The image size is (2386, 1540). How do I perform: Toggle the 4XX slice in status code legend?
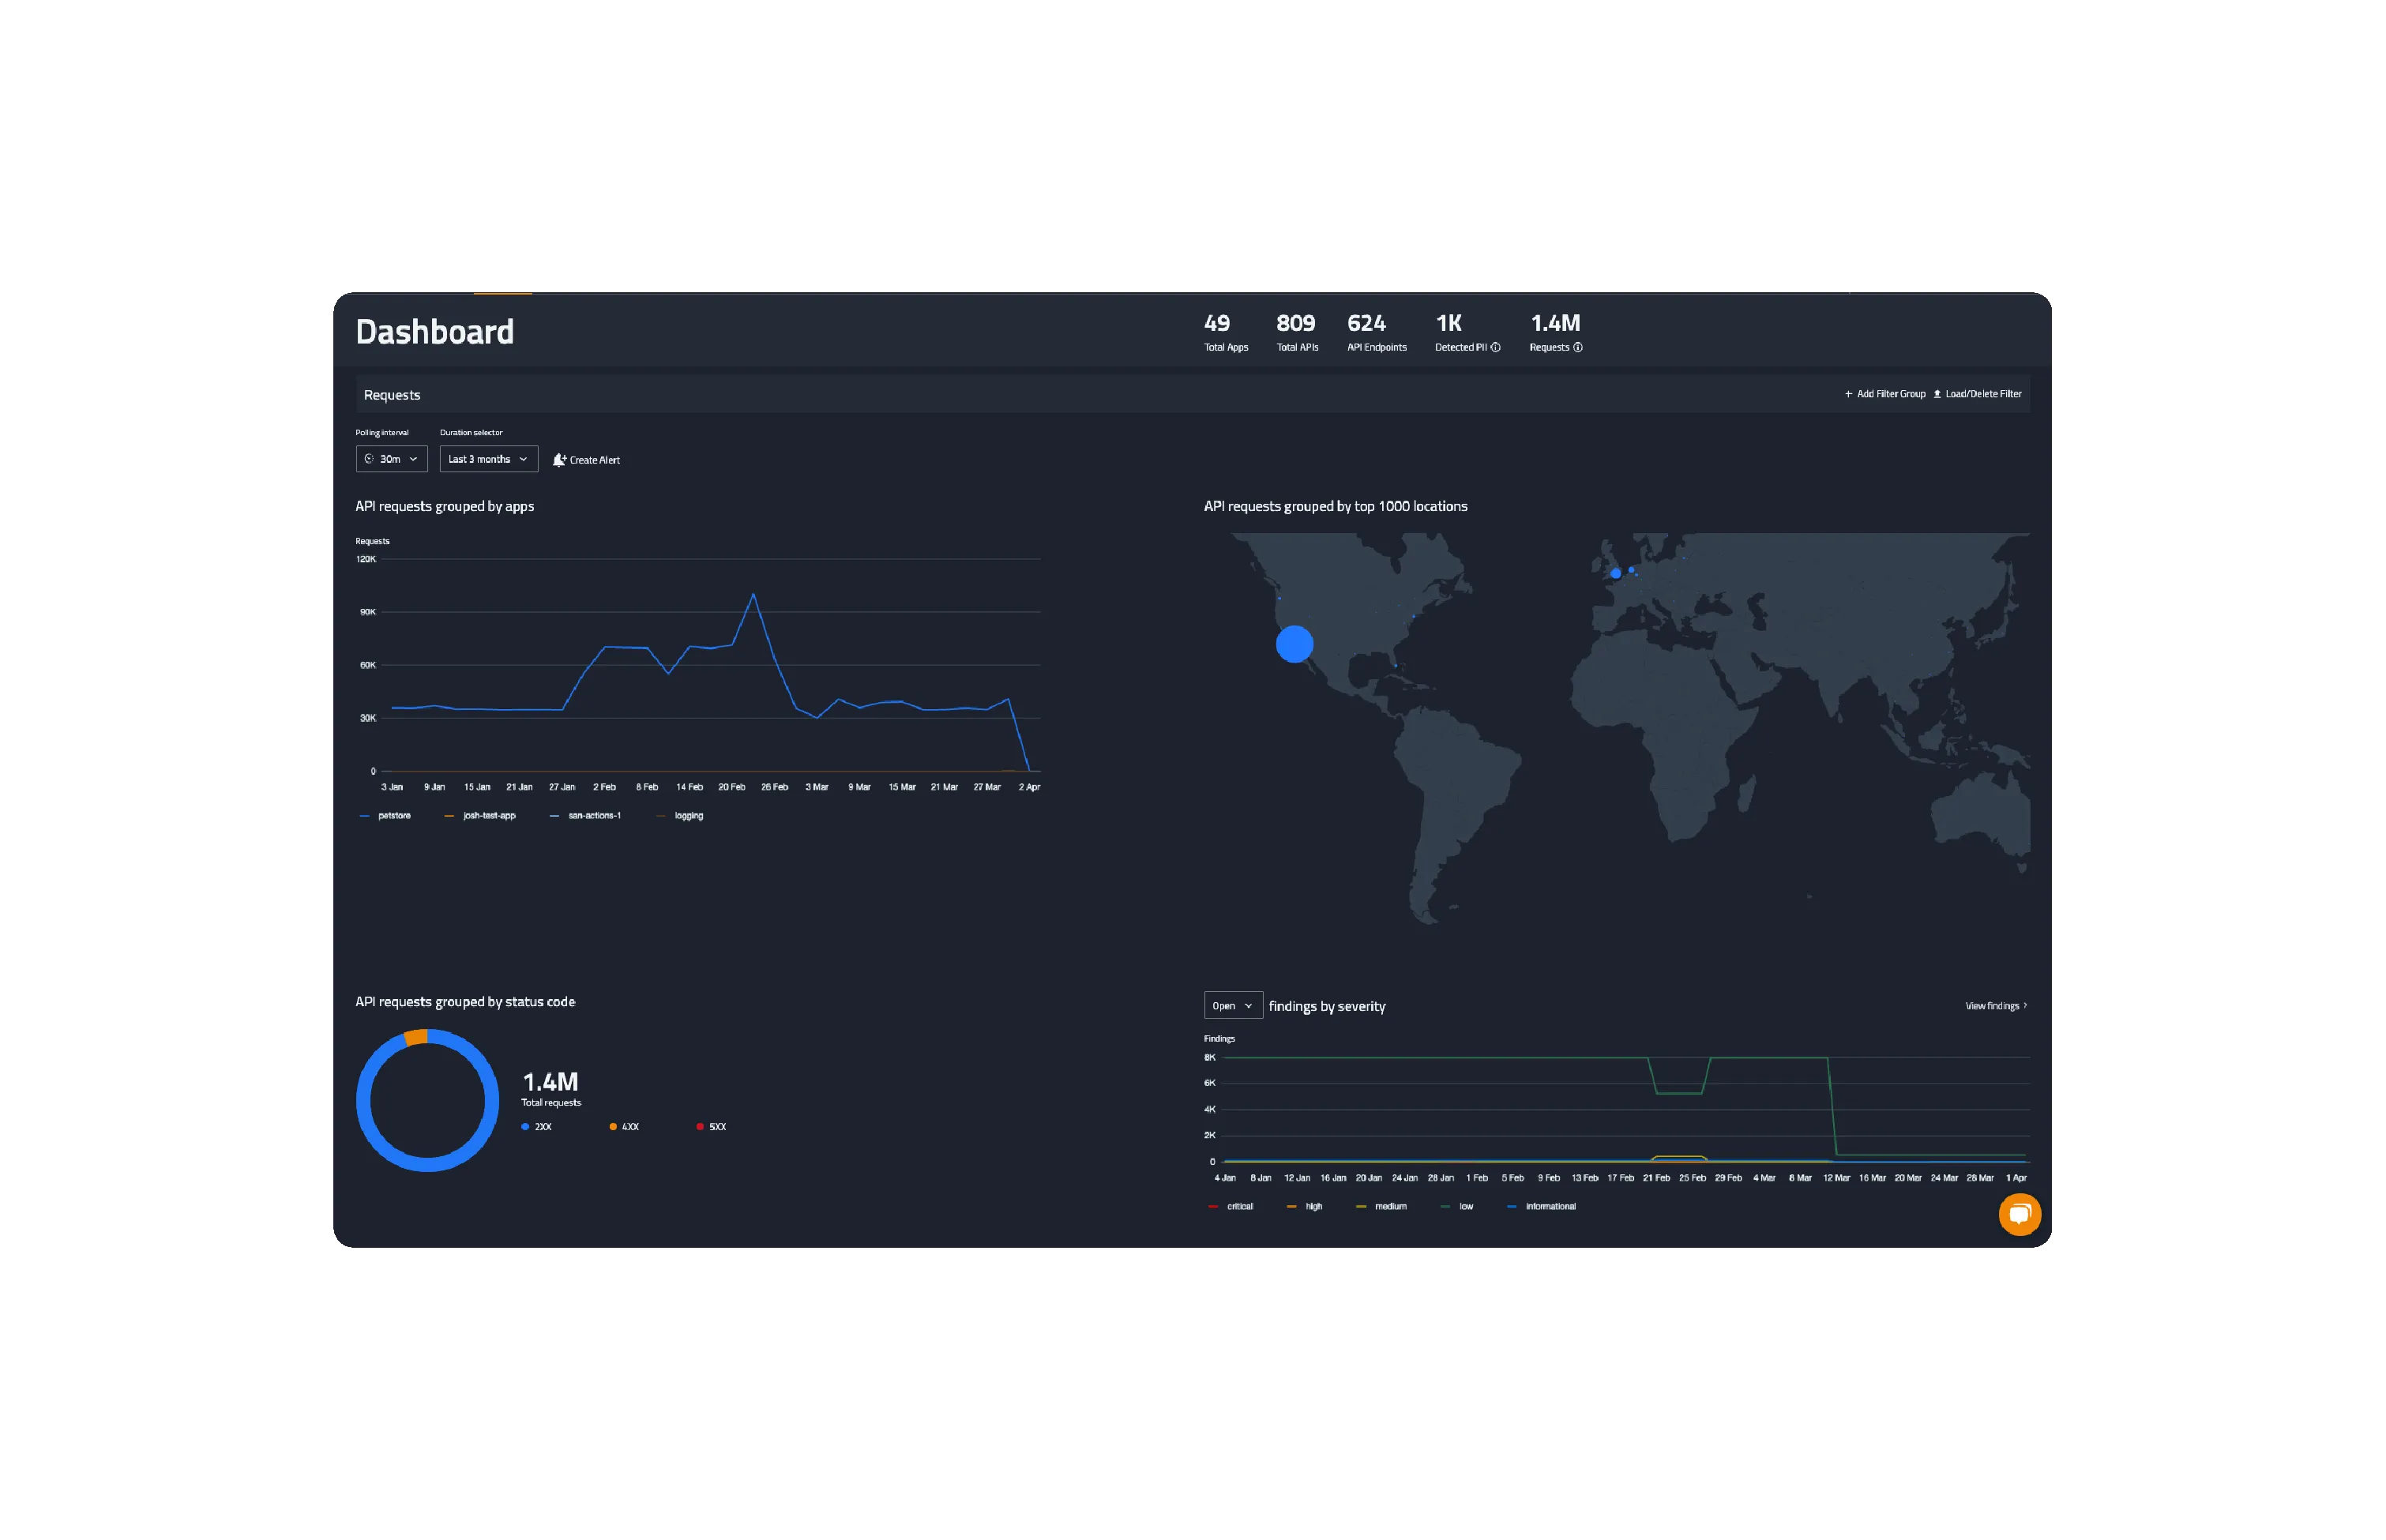(626, 1126)
